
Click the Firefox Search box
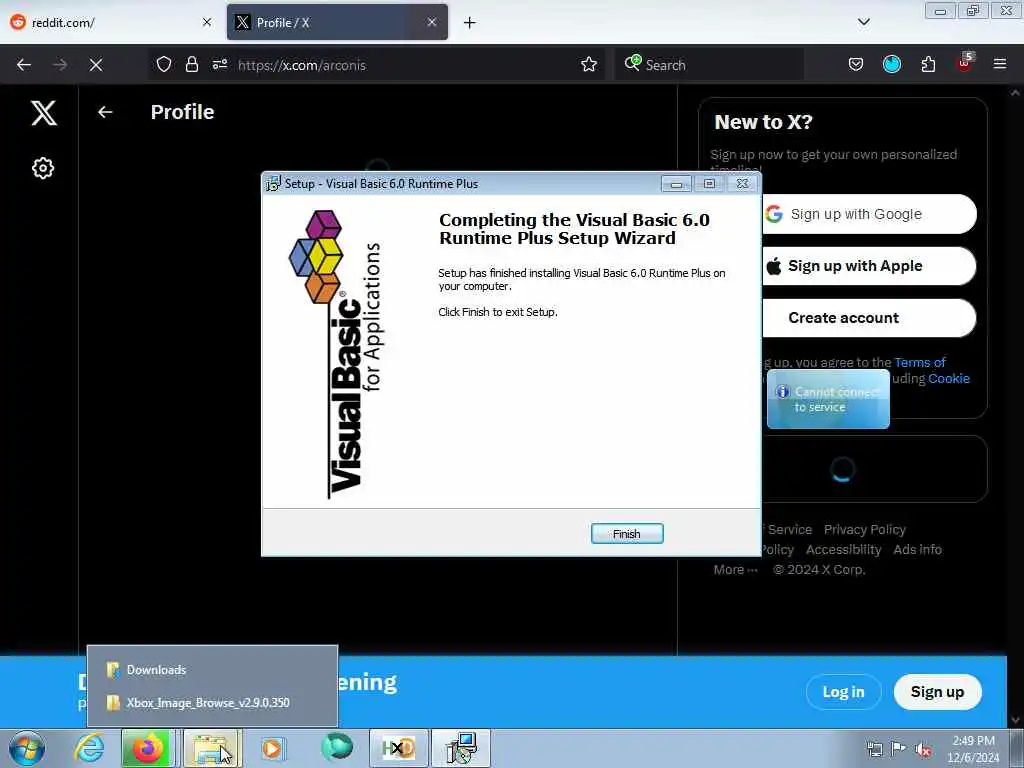(709, 65)
